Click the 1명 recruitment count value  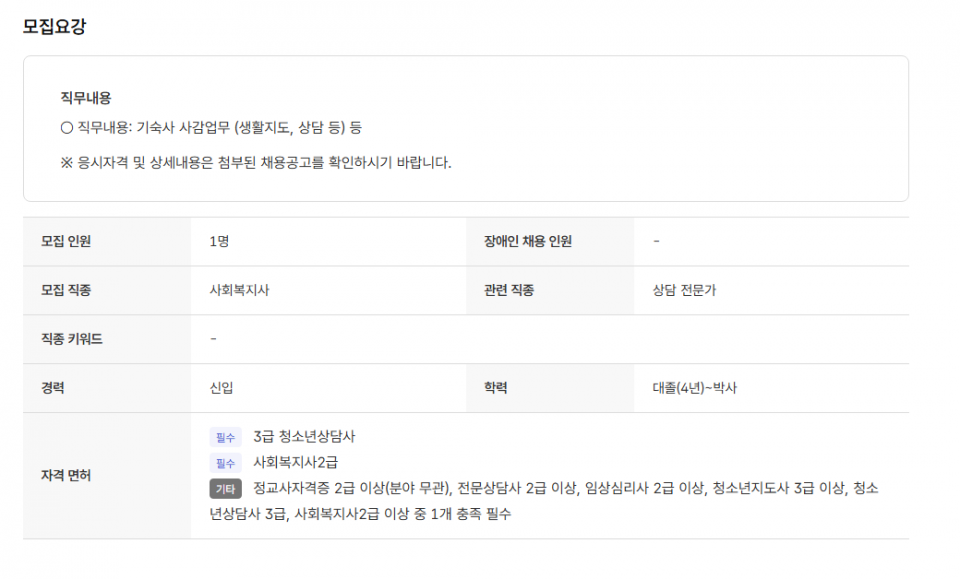point(219,242)
